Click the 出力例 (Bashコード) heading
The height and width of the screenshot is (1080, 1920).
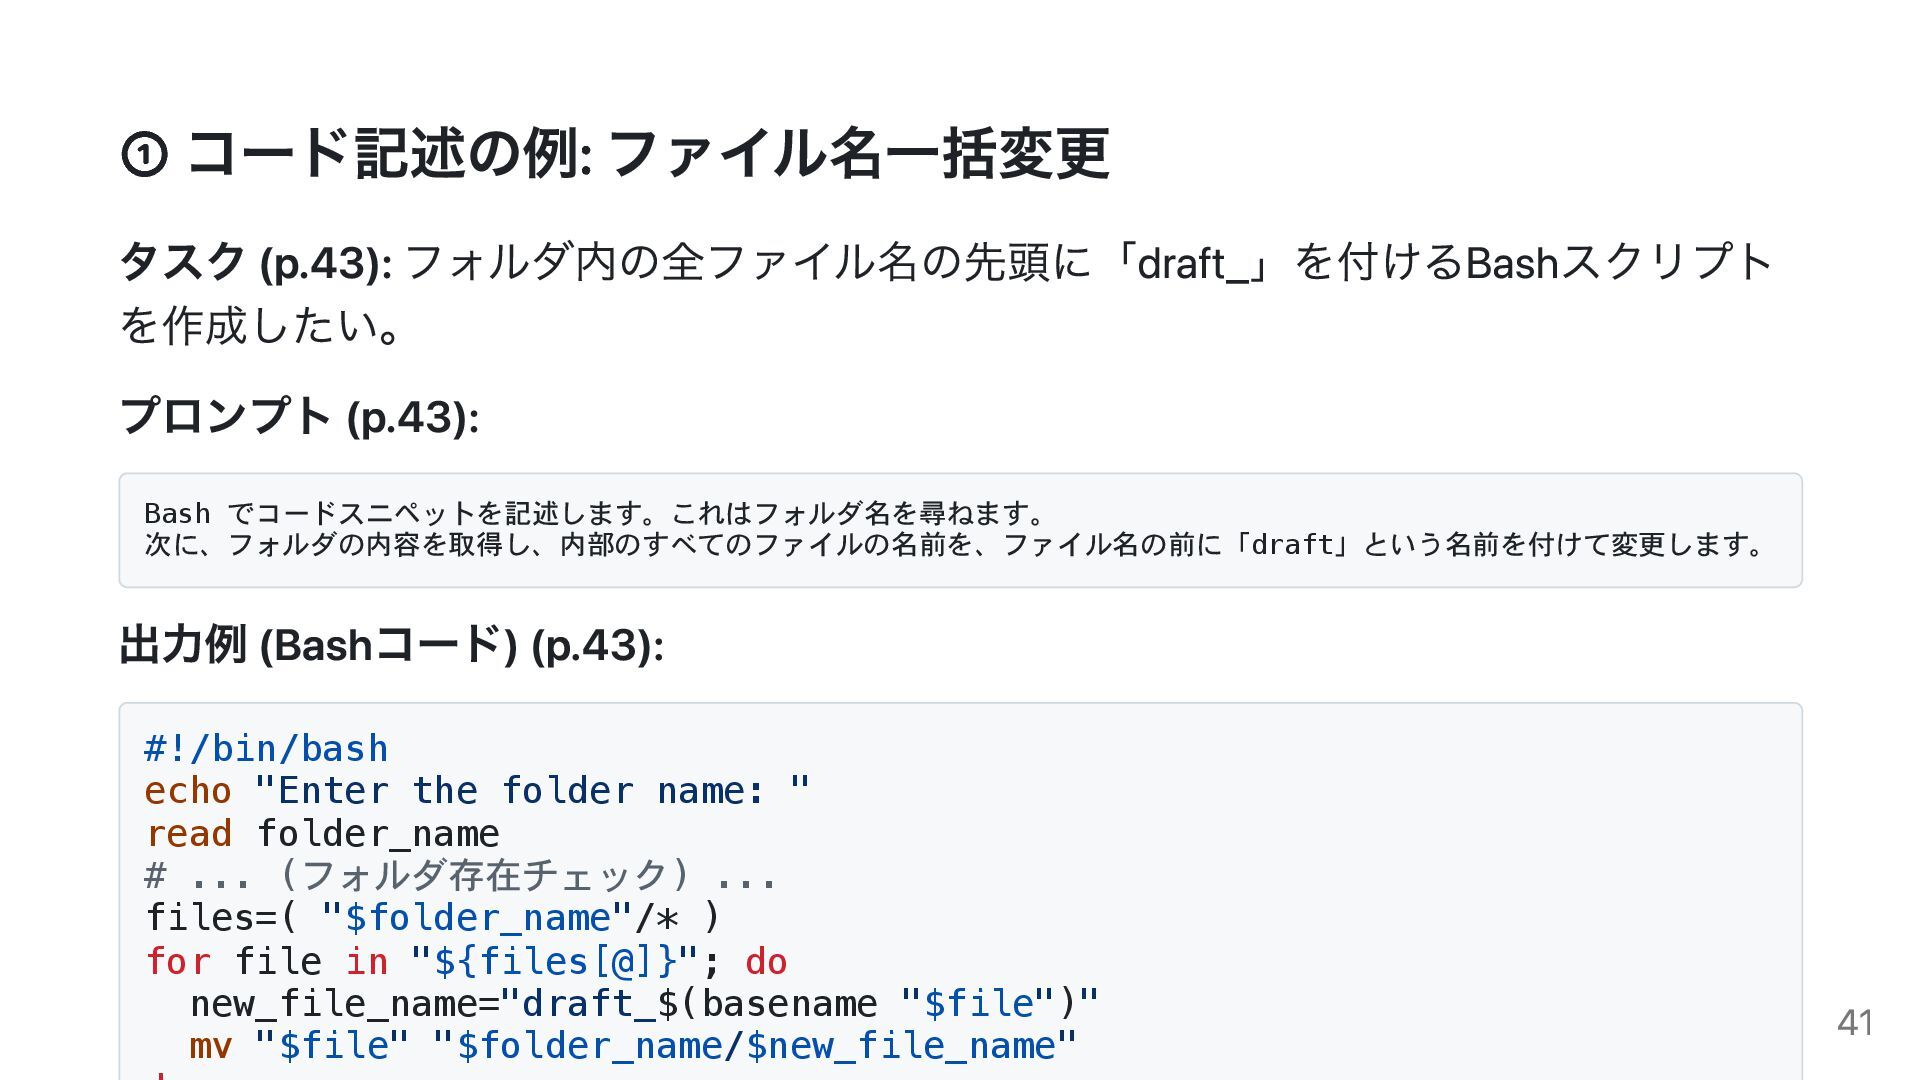(391, 645)
